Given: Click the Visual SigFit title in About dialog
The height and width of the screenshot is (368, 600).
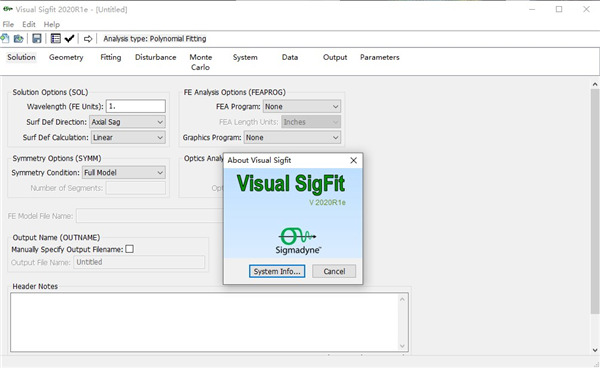Looking at the screenshot, I should (291, 183).
